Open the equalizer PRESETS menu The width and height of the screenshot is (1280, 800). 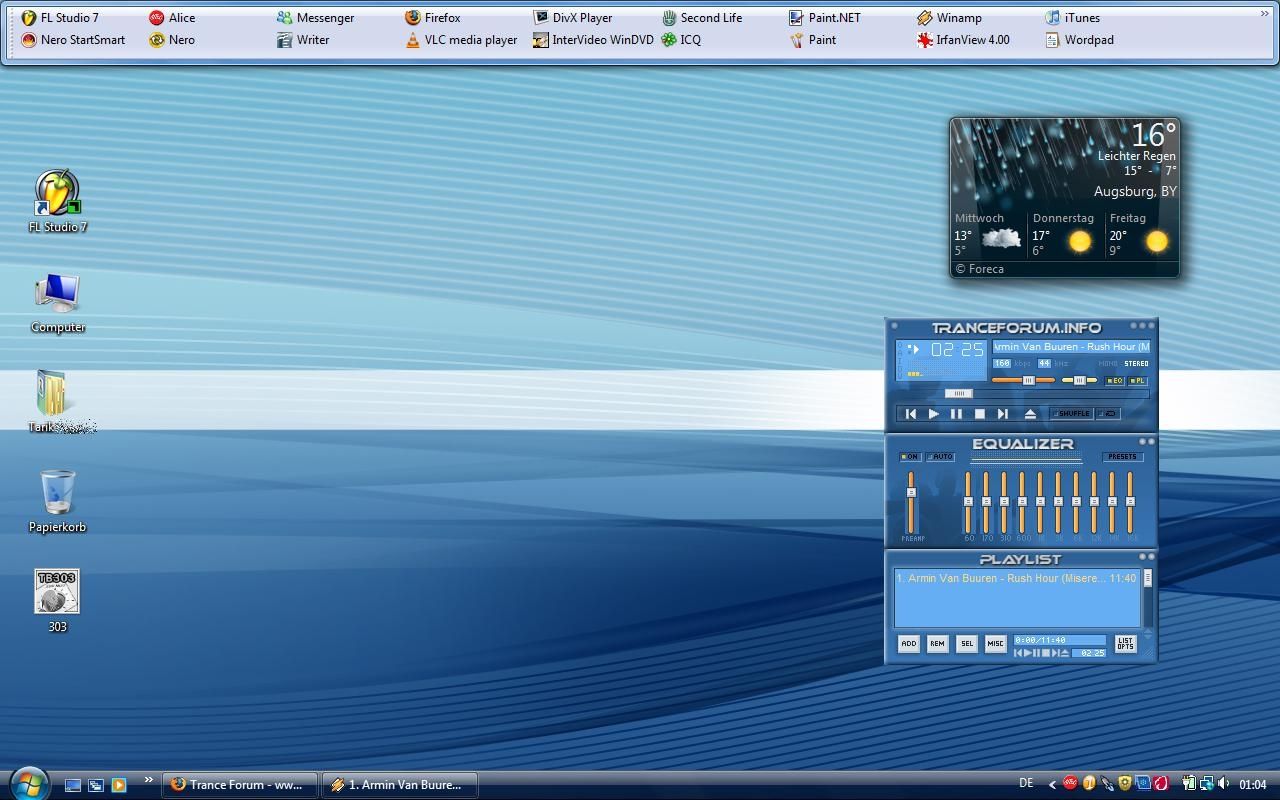coord(1122,457)
